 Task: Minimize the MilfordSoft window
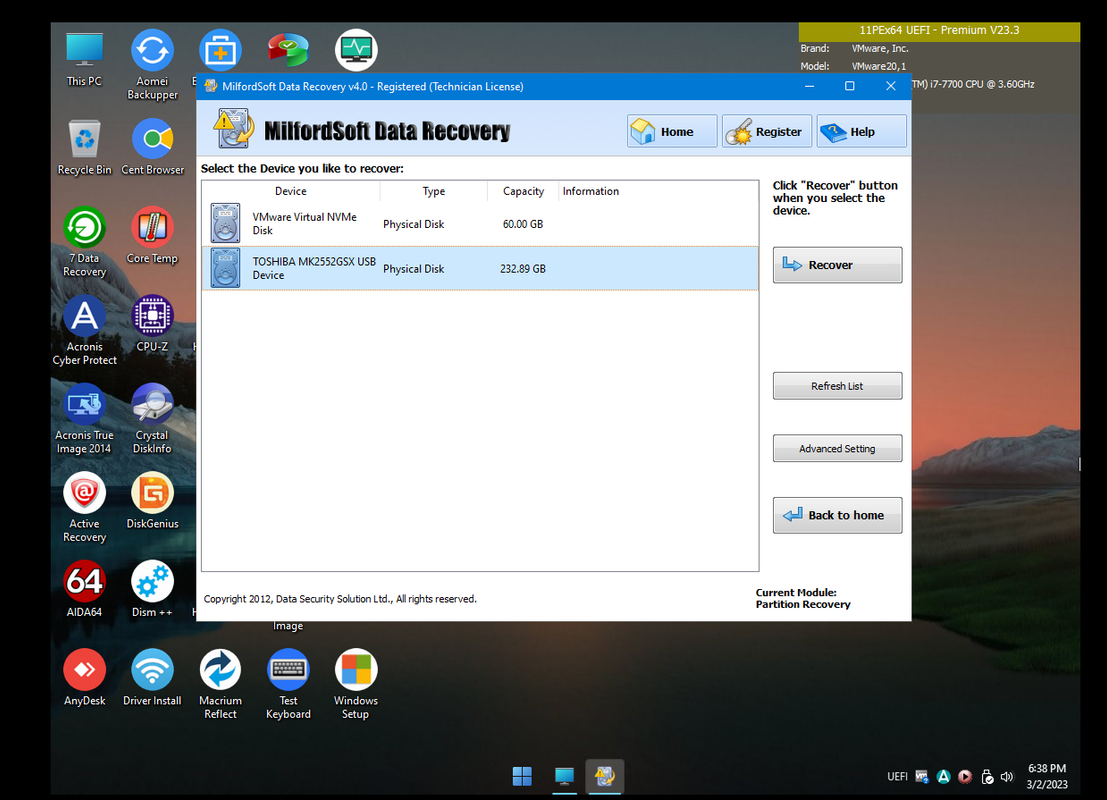809,86
